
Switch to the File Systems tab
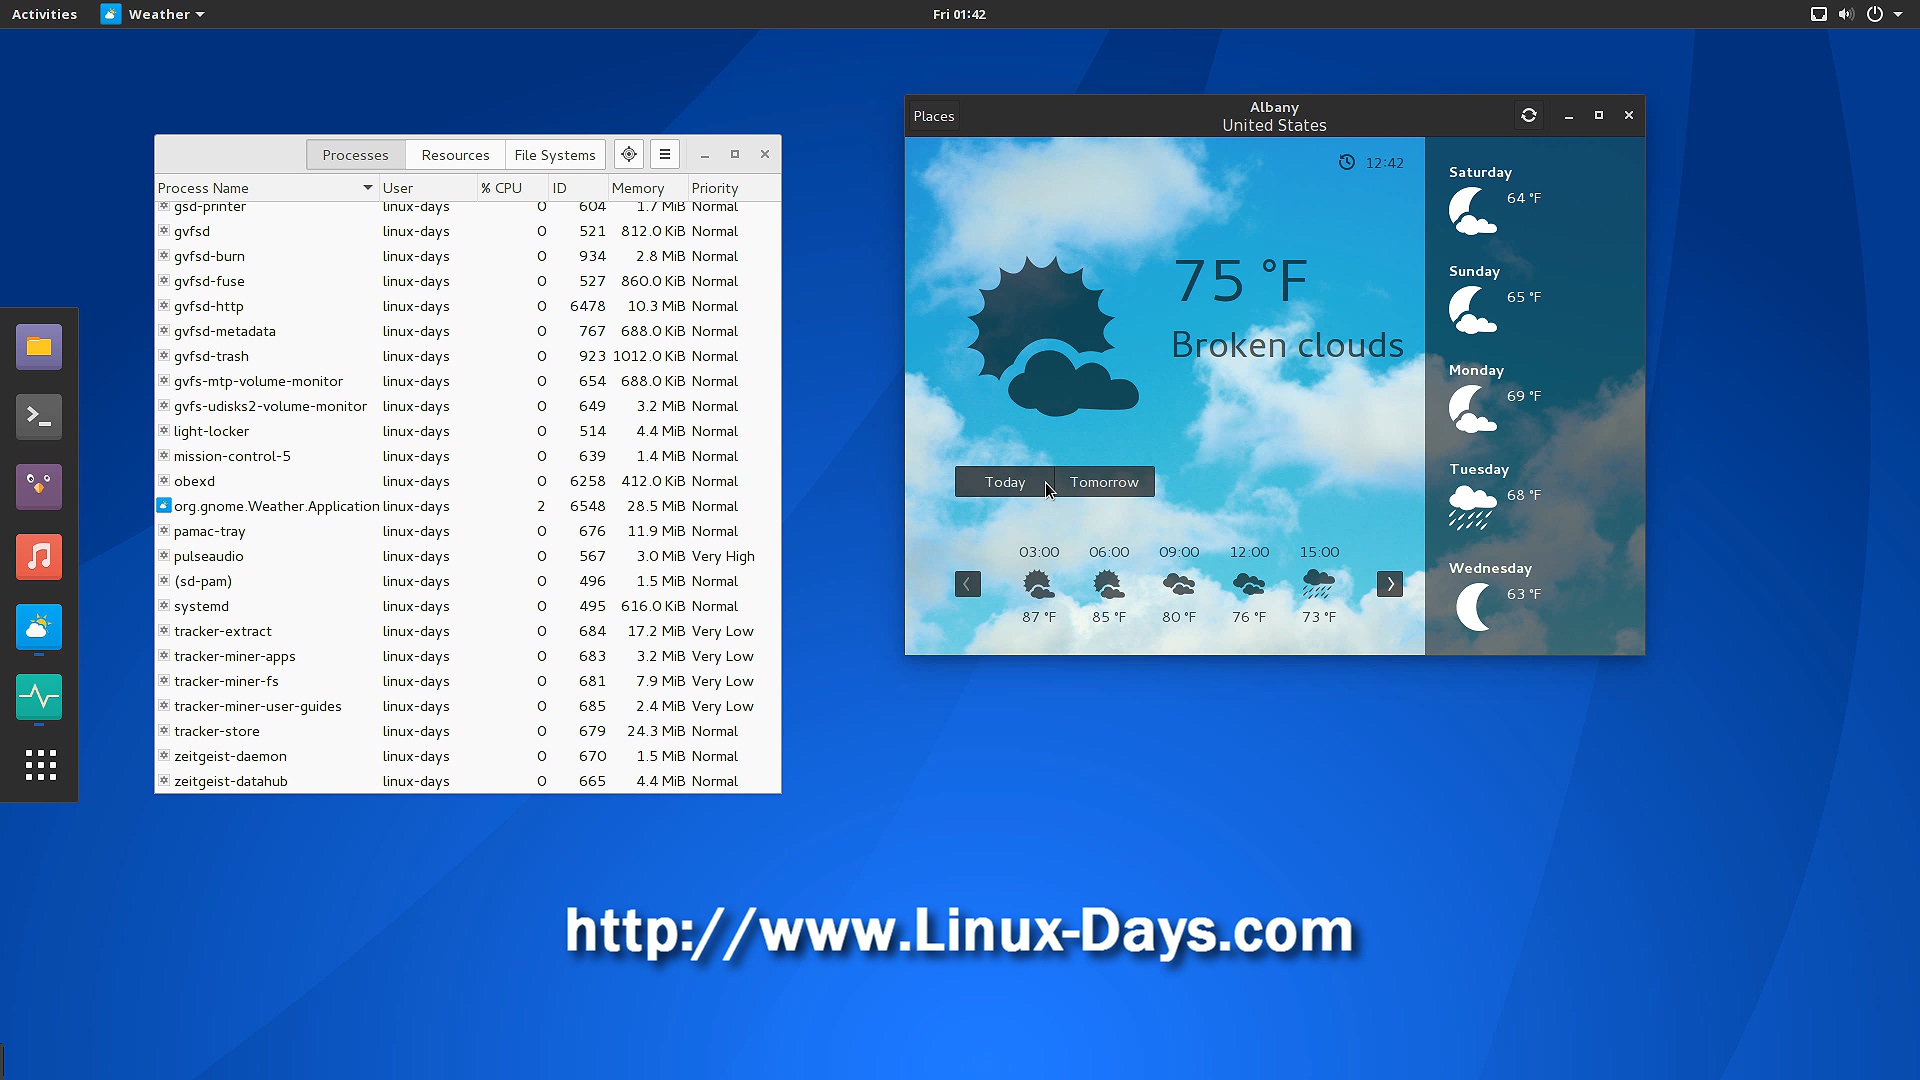(555, 155)
